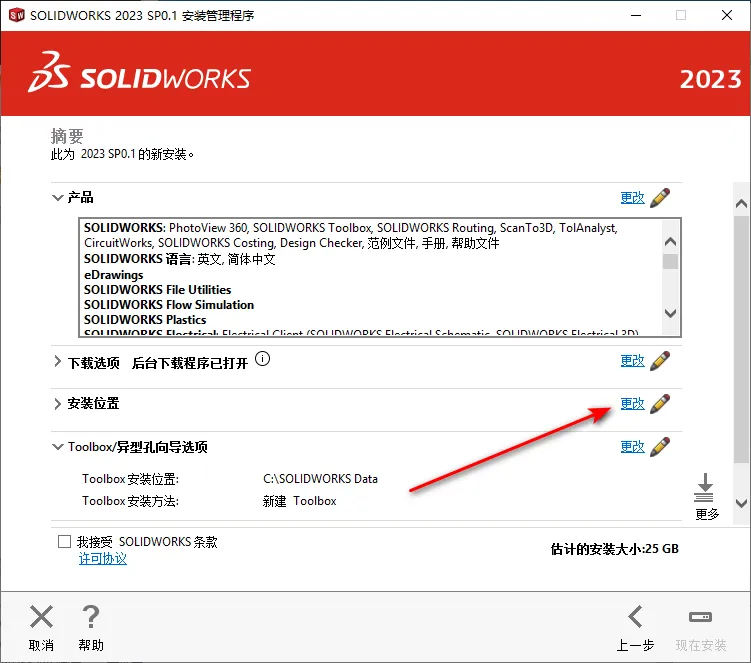Image resolution: width=751 pixels, height=663 pixels.
Task: Click the main summary scrollbar up arrow
Action: [741, 204]
